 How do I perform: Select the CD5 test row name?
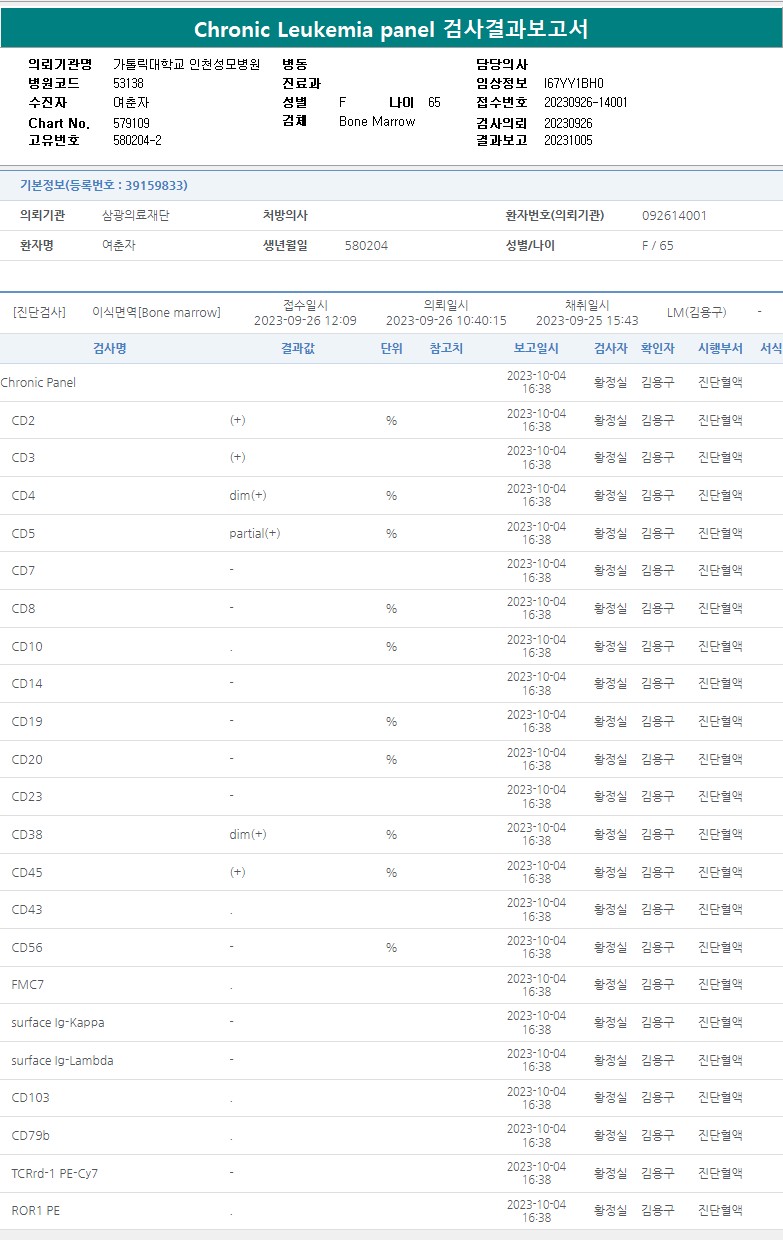click(23, 533)
